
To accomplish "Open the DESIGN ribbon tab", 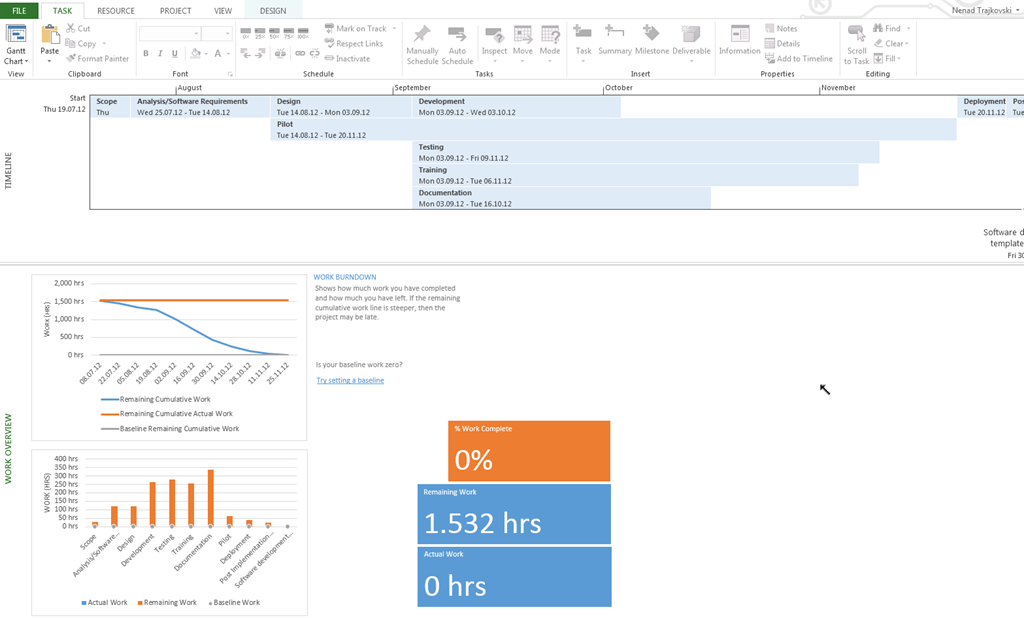I will (272, 11).
